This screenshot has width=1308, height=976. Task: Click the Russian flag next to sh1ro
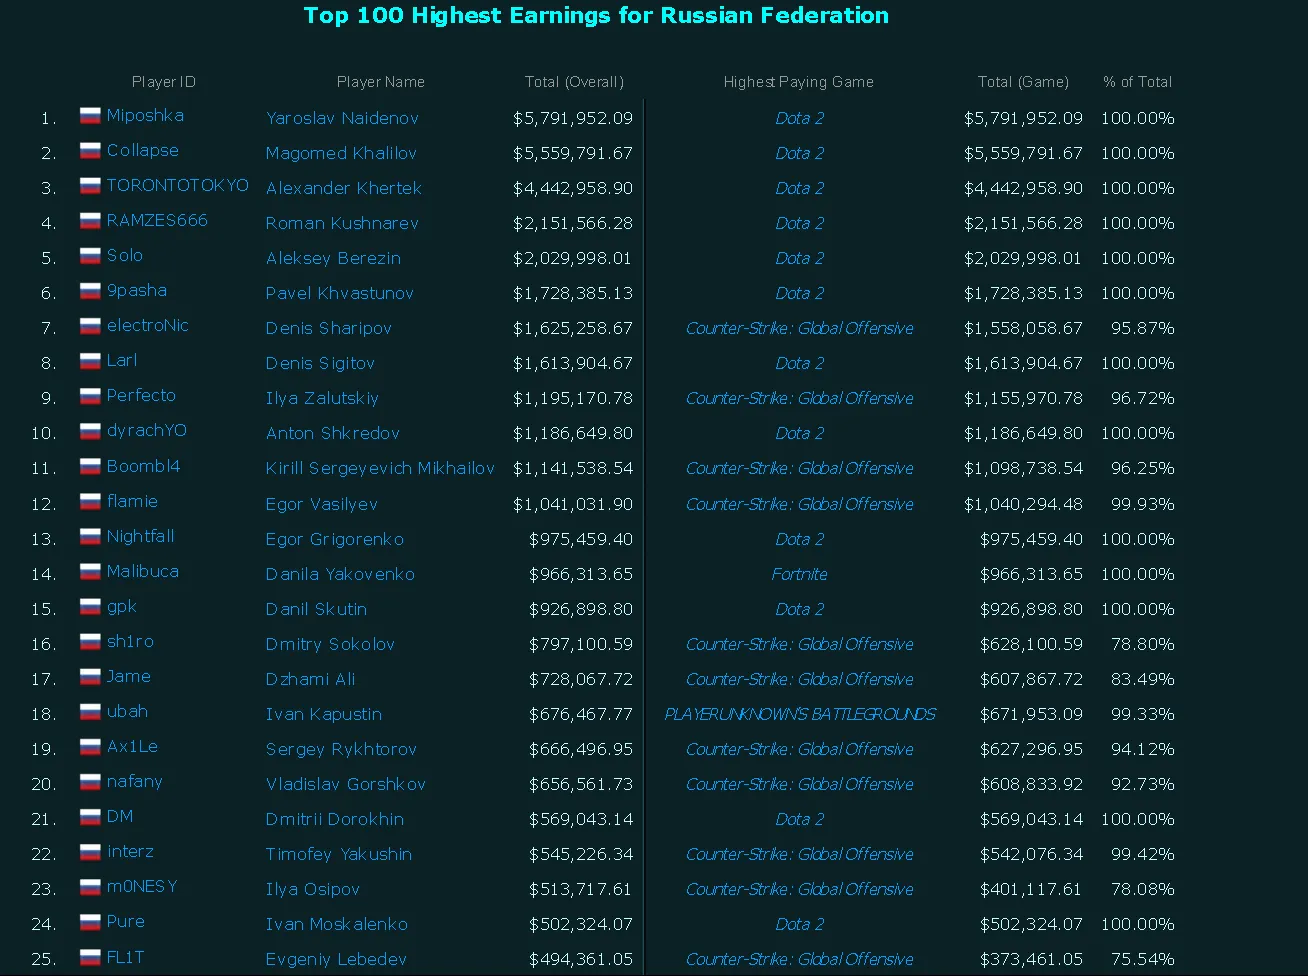(x=90, y=642)
